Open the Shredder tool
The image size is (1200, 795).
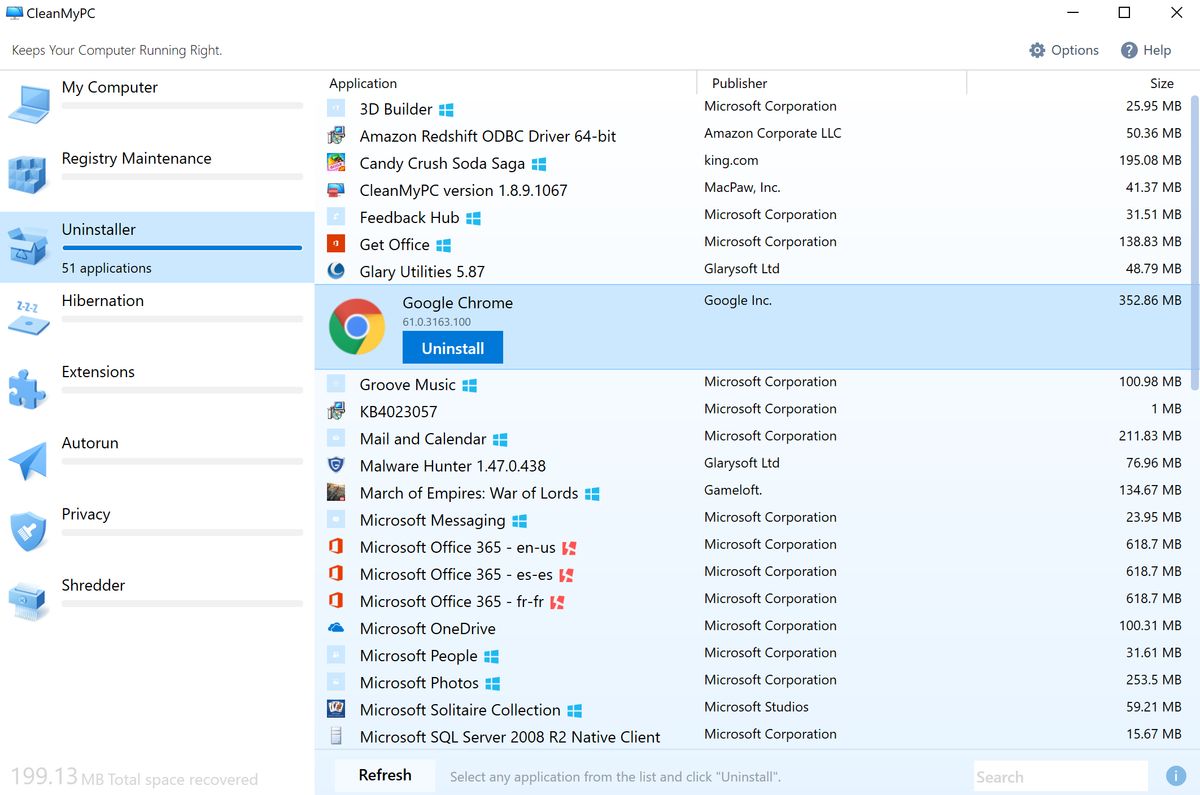point(93,585)
